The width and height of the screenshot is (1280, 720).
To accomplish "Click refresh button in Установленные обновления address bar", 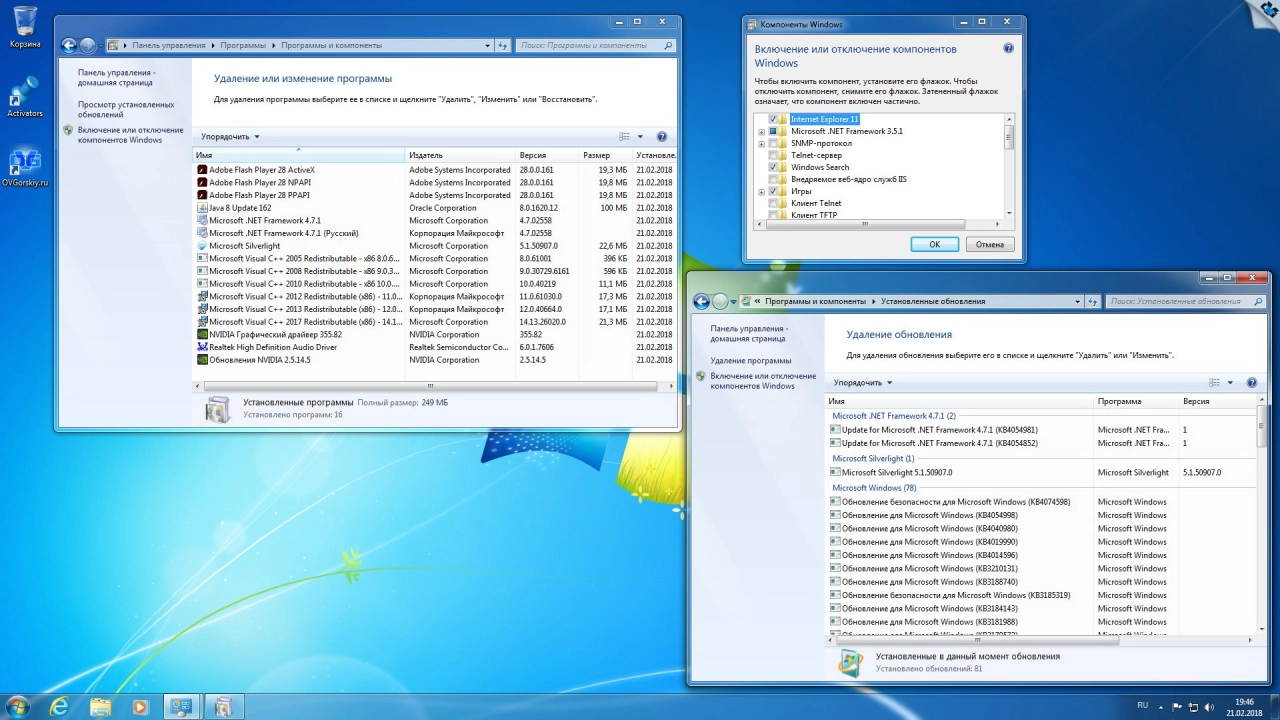I will 1092,301.
